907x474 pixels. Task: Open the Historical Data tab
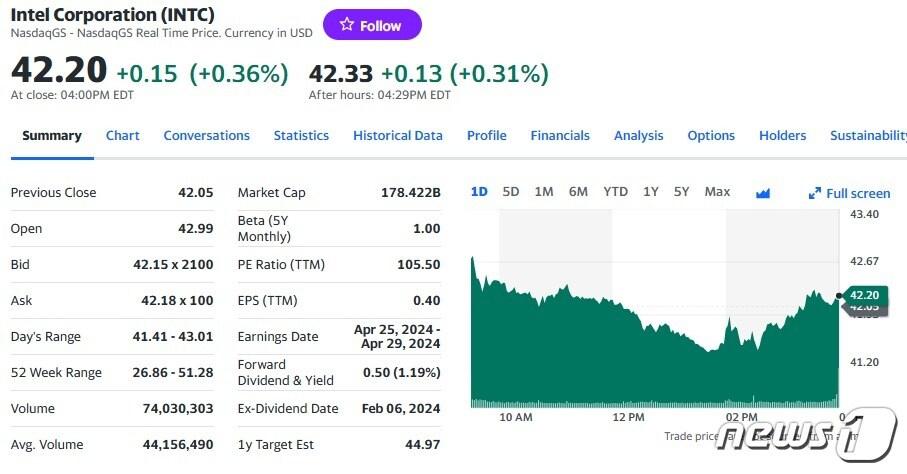(397, 136)
